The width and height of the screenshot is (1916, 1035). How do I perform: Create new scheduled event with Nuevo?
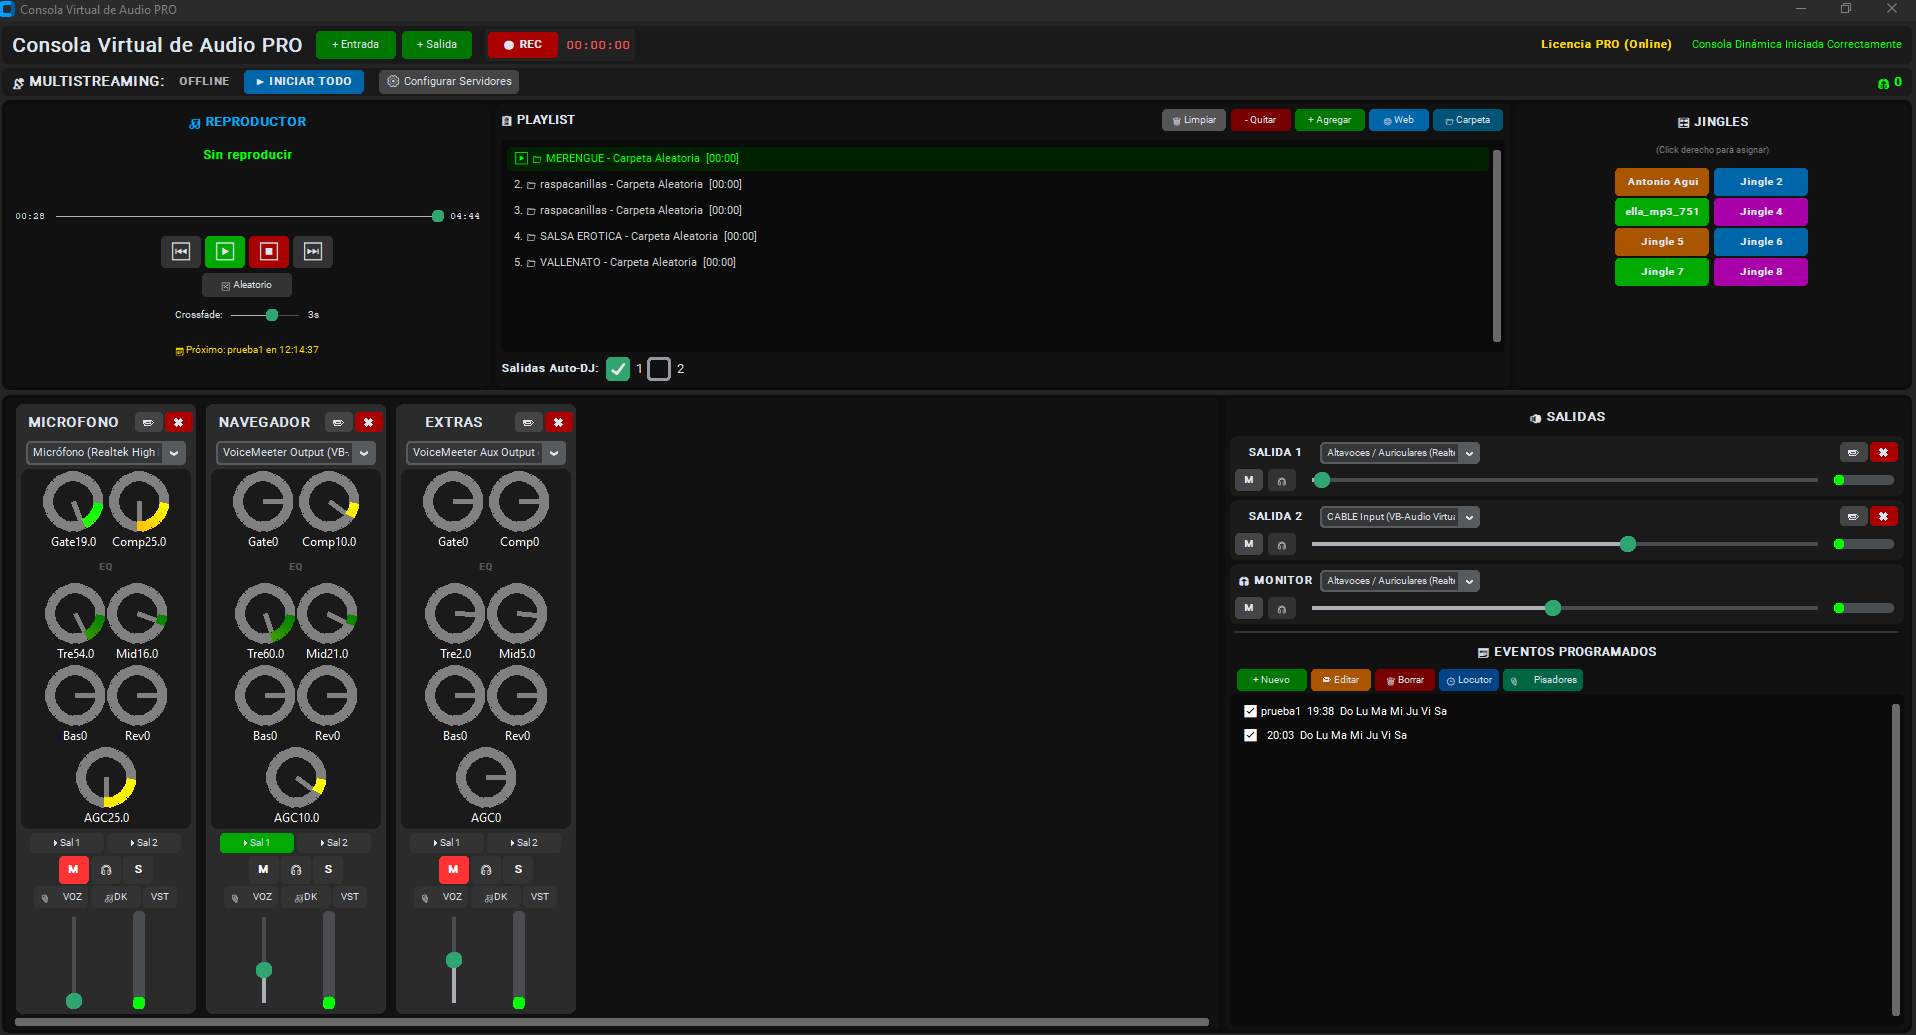coord(1271,680)
